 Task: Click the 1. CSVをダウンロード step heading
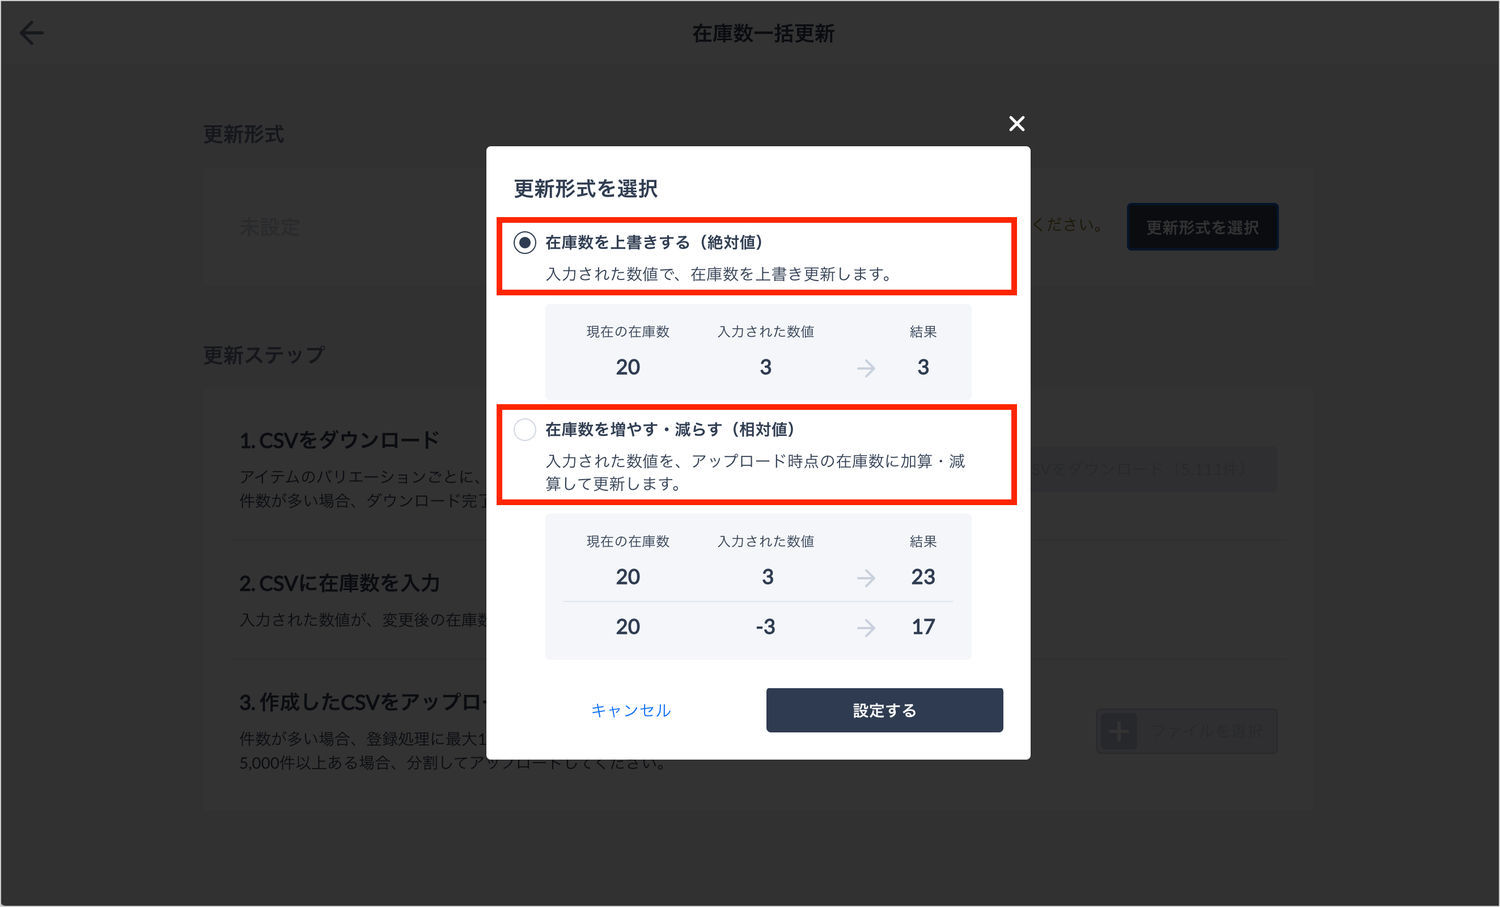click(339, 440)
